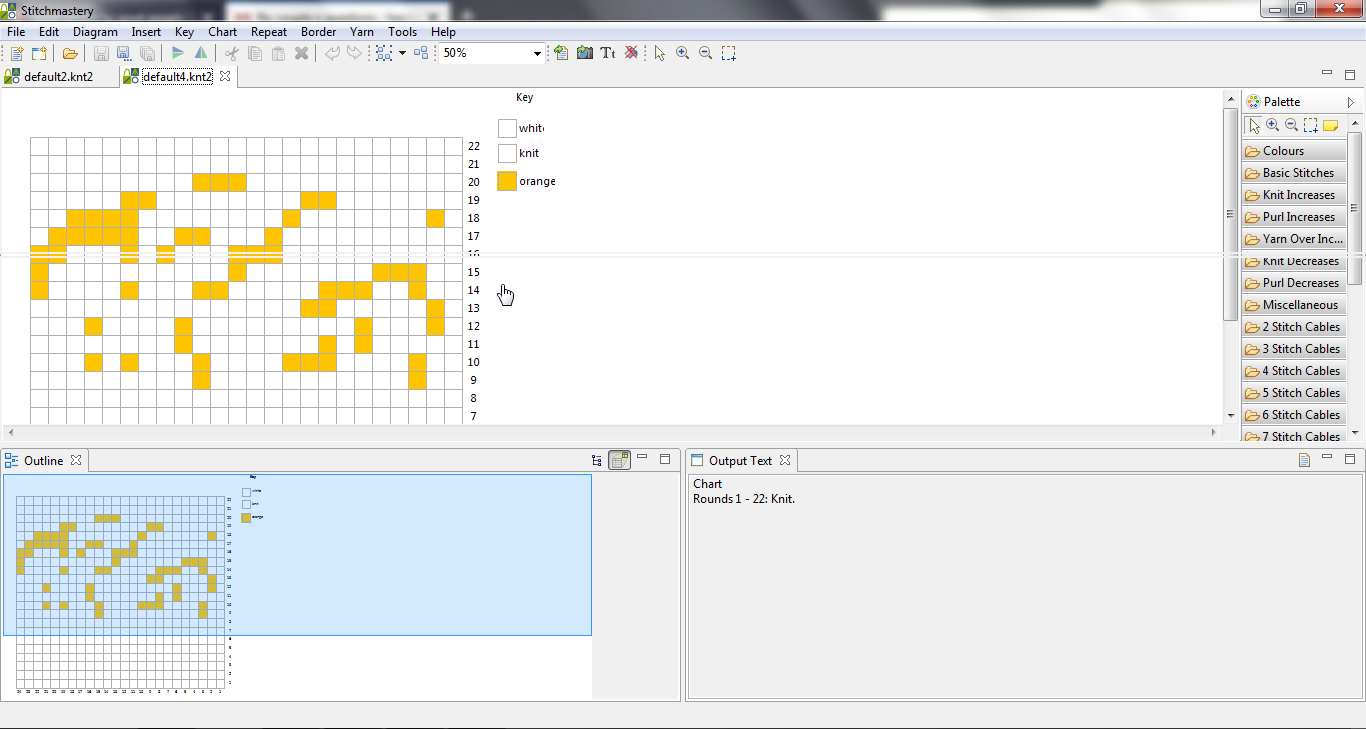Viewport: 1366px width, 729px height.
Task: Toggle the outline tree view button
Action: coord(597,460)
